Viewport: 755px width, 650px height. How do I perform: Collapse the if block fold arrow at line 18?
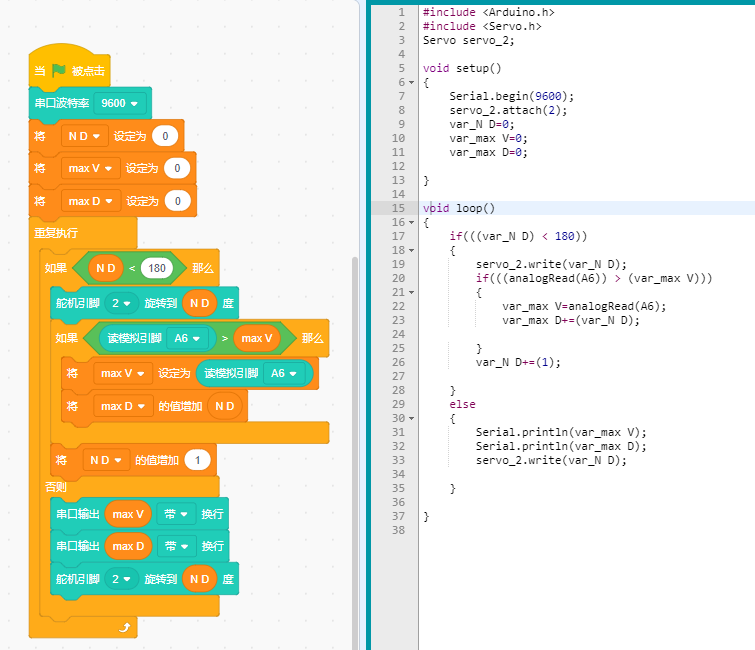click(x=412, y=250)
